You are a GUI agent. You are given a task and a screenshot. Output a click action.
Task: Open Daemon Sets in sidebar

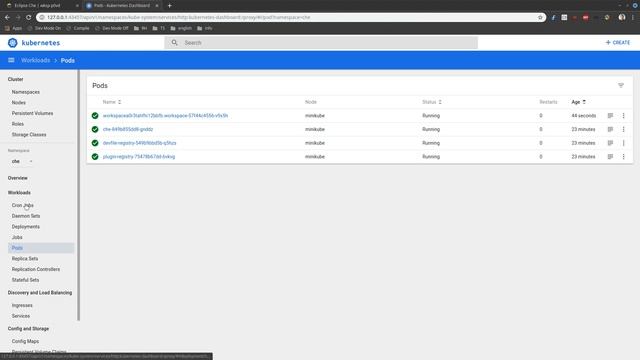point(26,216)
